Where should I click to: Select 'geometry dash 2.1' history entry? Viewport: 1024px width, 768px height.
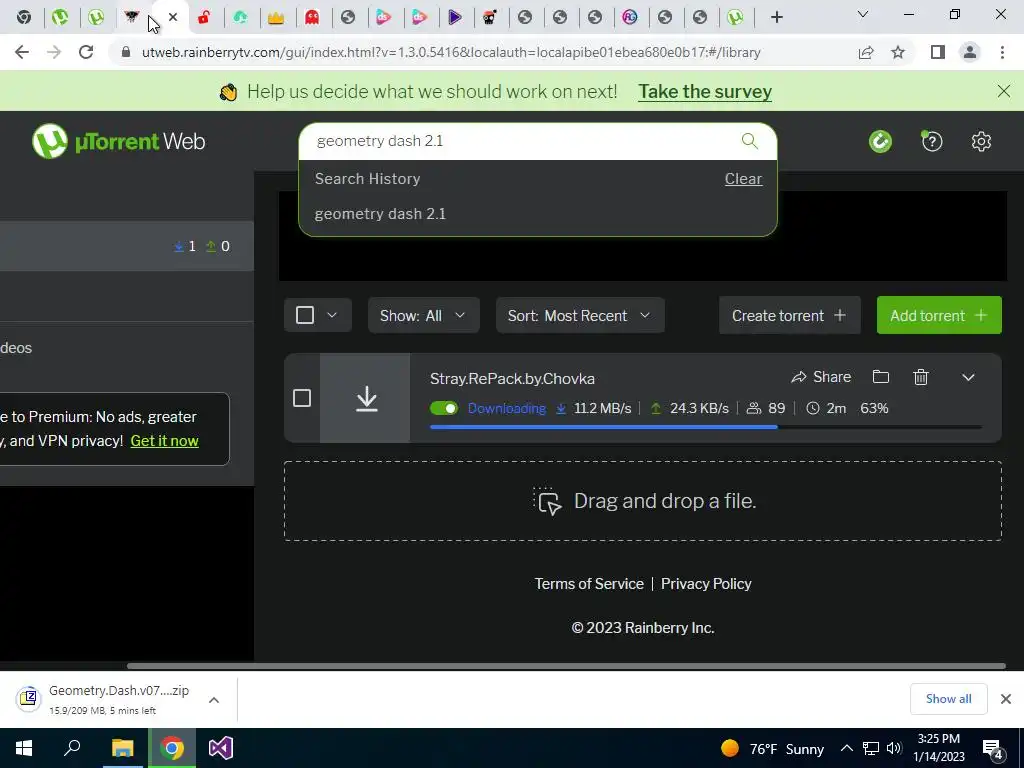(x=380, y=214)
